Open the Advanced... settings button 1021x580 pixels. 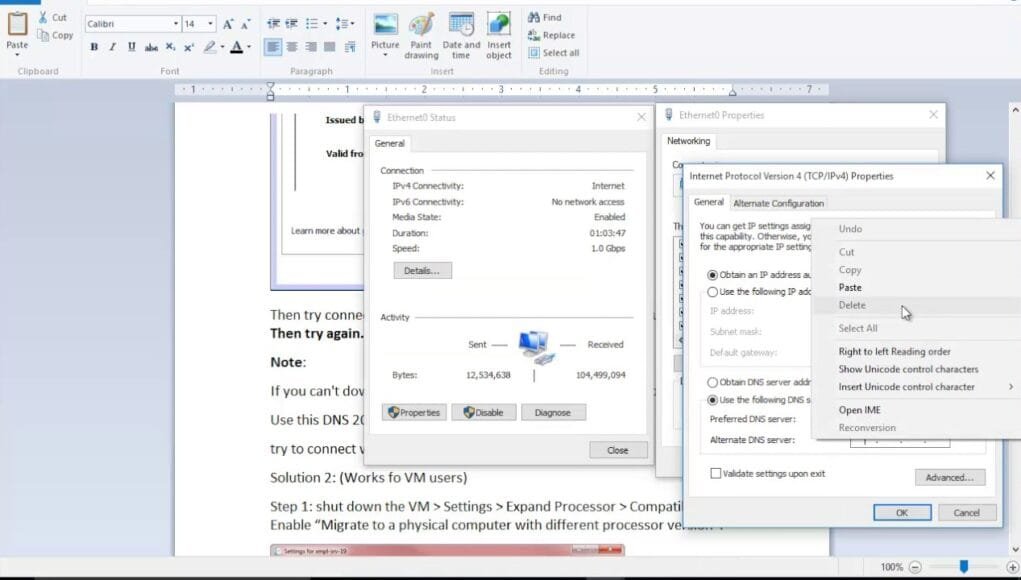[949, 477]
